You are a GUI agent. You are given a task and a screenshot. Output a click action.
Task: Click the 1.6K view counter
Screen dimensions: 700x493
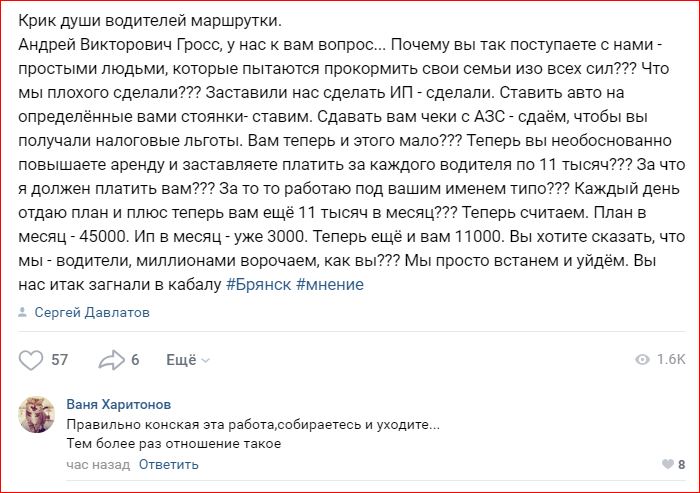pyautogui.click(x=672, y=360)
